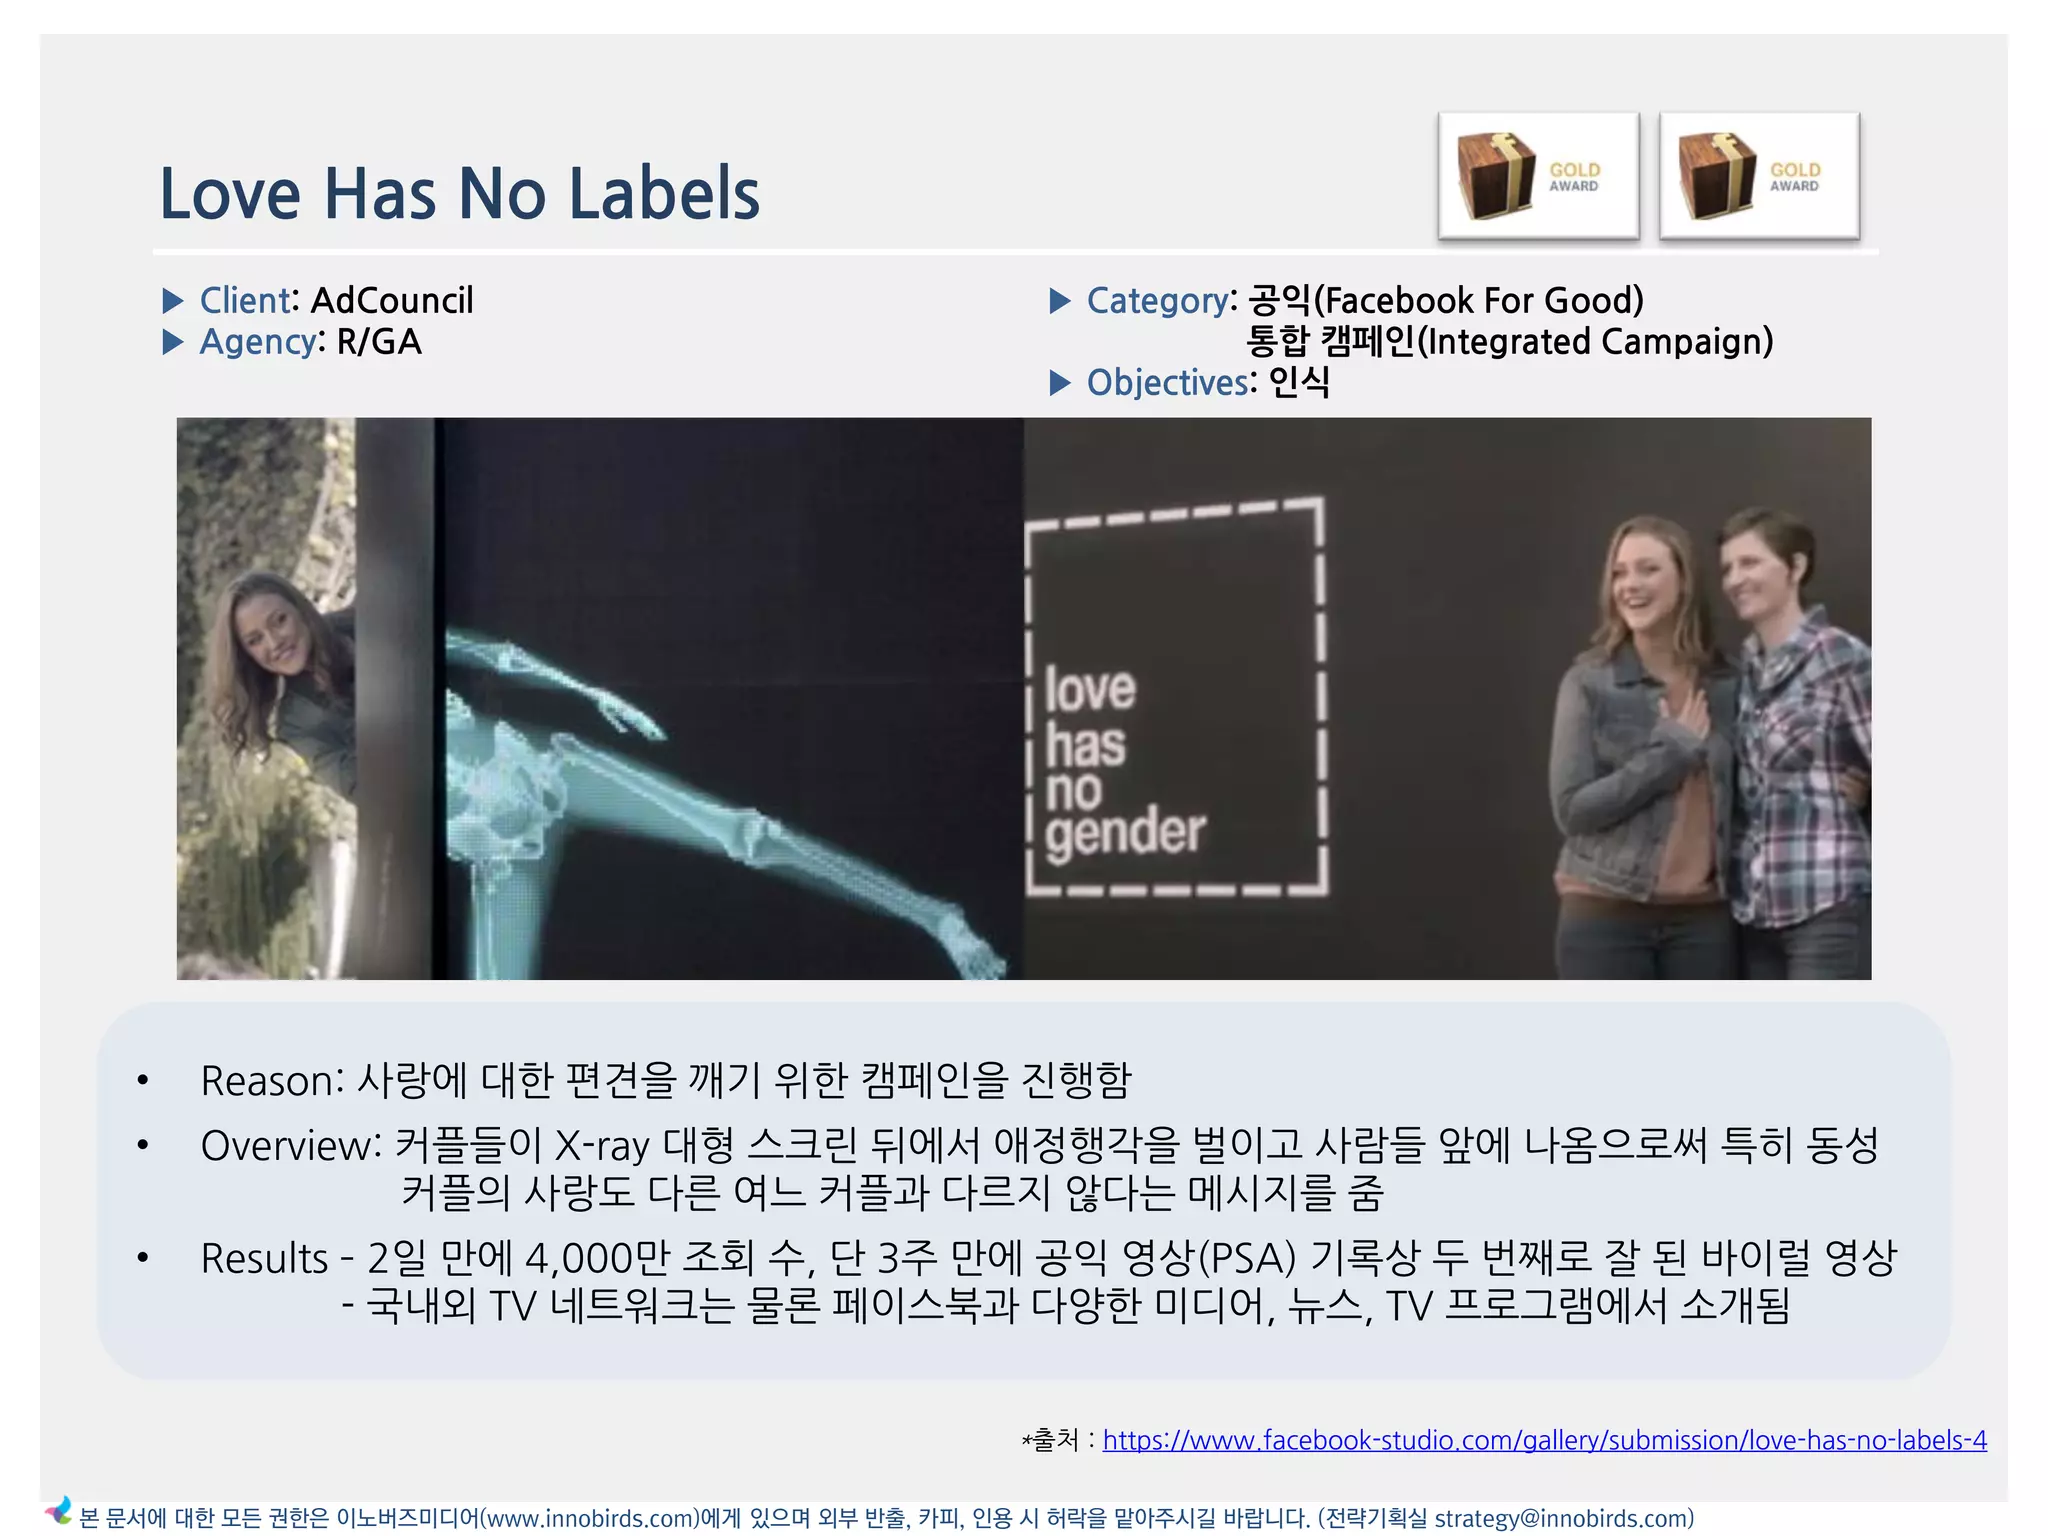Click the 'love has no gender' dashed box
Screen dimensions: 2048x1536
[x=1177, y=697]
